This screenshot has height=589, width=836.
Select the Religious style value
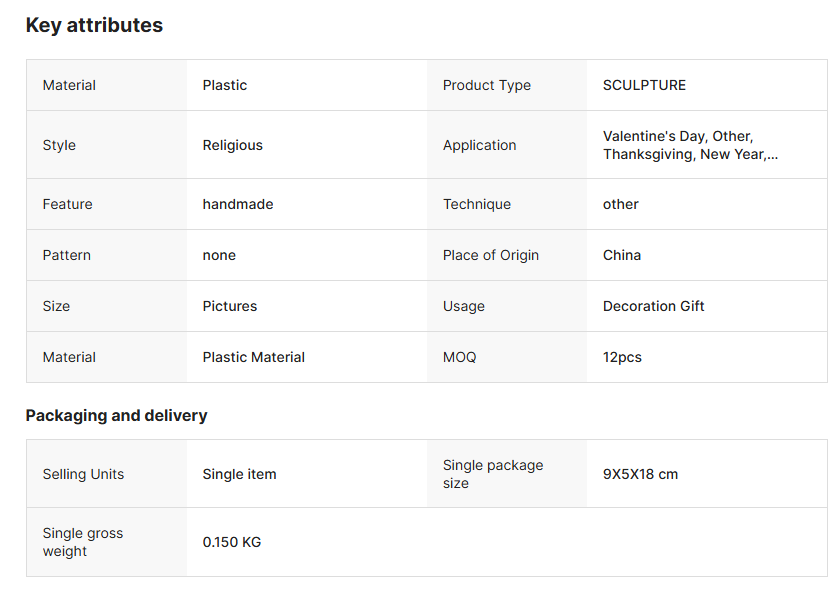232,145
